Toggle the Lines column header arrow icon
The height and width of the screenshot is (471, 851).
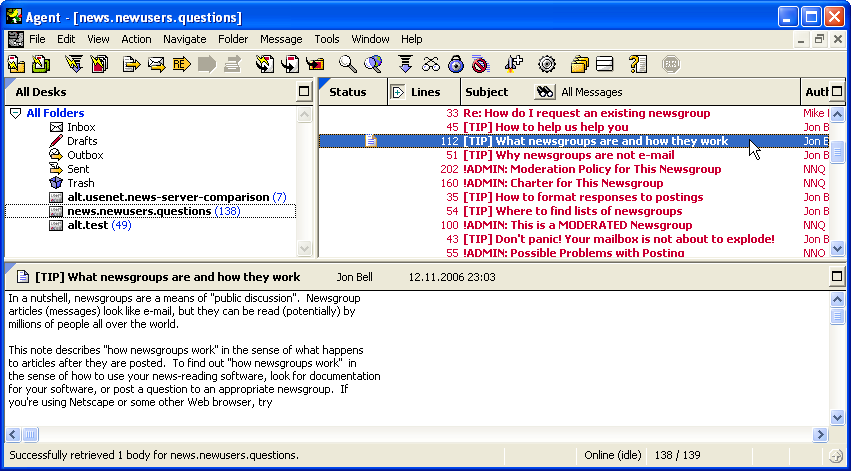(x=397, y=92)
